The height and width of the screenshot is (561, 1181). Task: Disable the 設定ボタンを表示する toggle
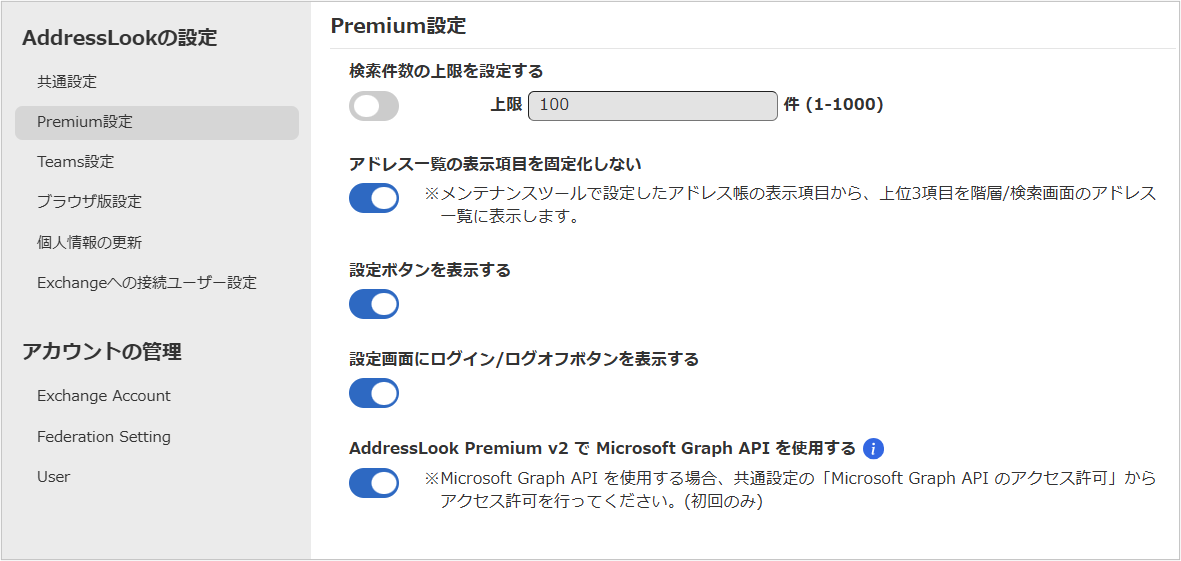point(374,304)
